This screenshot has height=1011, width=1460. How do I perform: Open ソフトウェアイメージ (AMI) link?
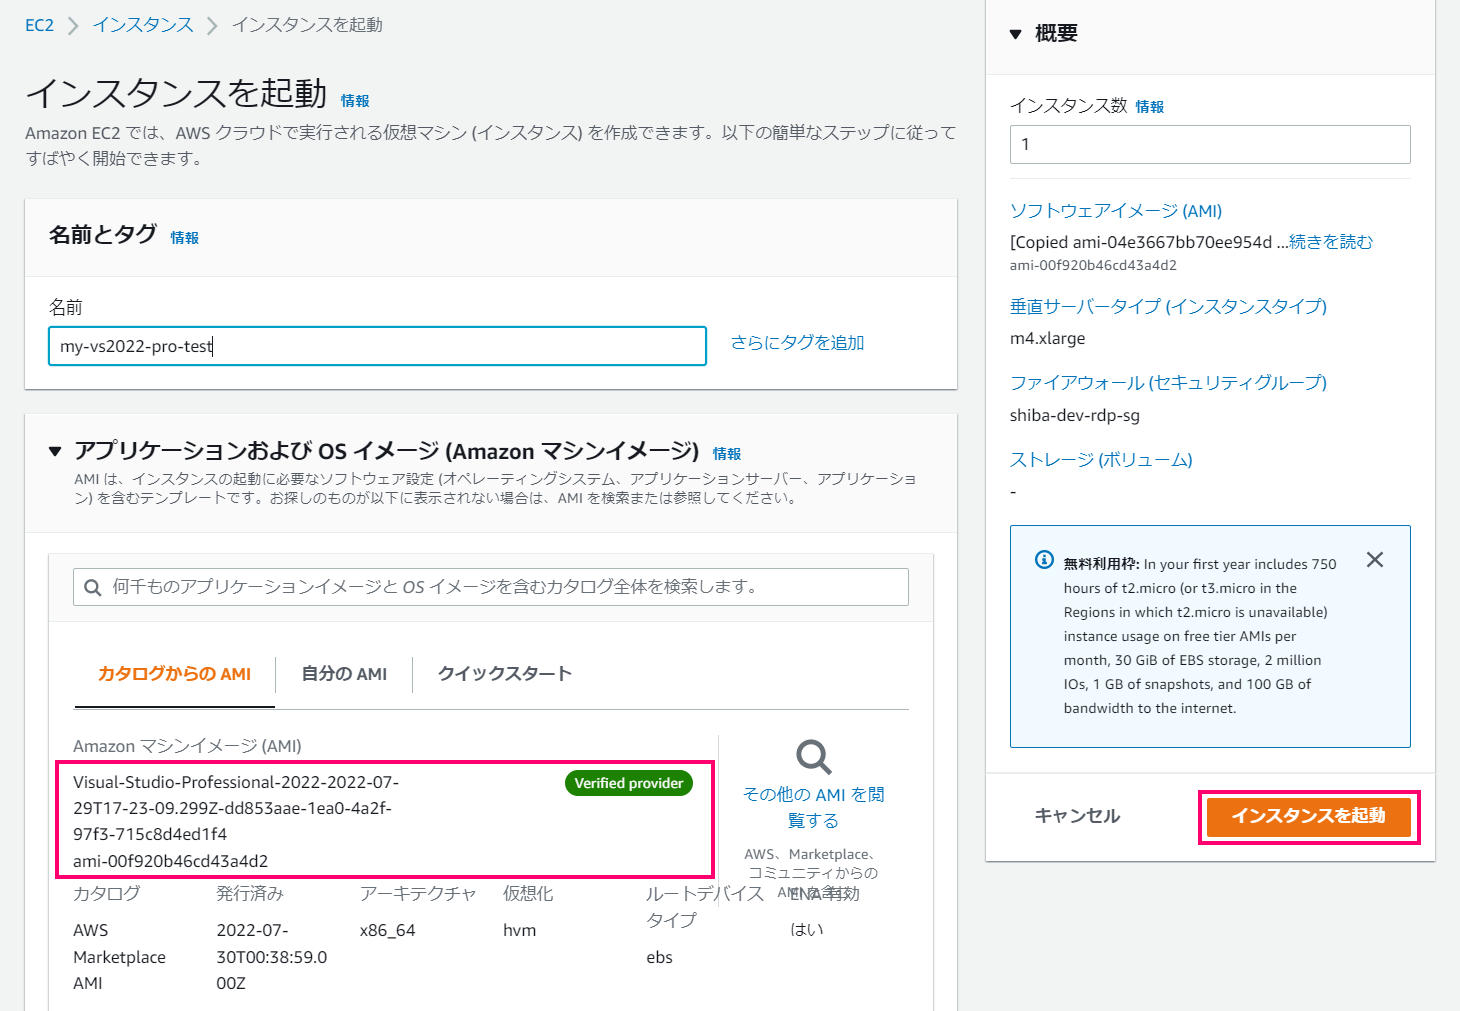click(1116, 211)
